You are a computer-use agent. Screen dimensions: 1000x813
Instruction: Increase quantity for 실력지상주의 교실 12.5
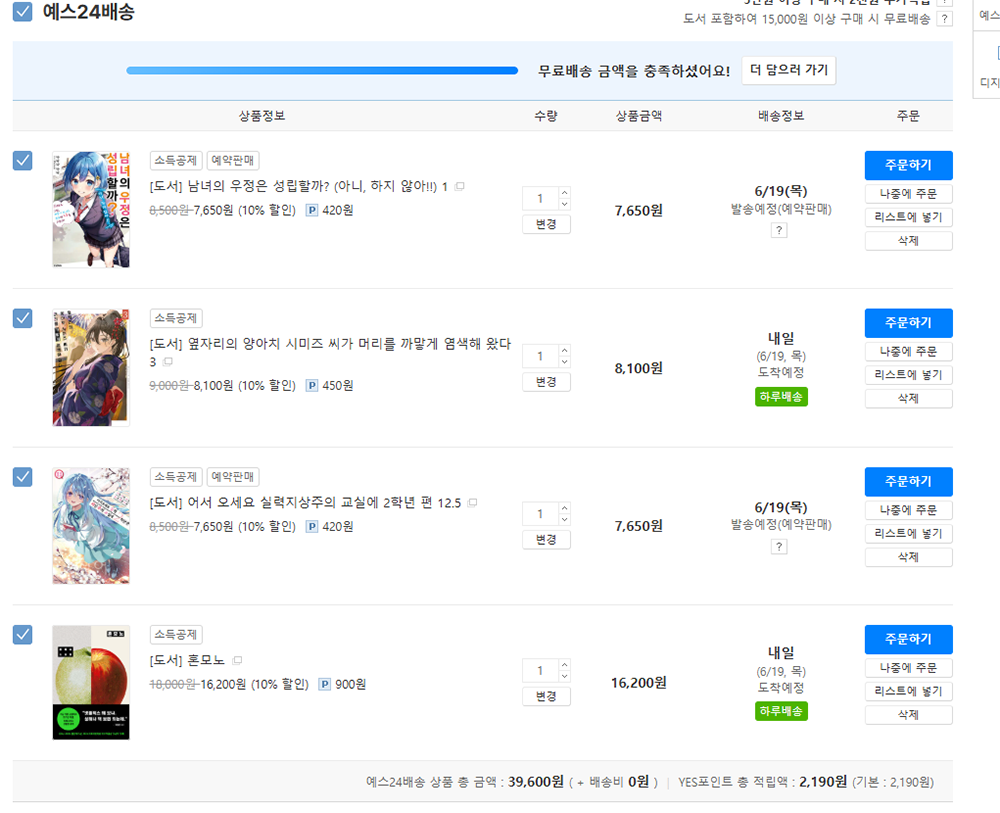pyautogui.click(x=564, y=508)
